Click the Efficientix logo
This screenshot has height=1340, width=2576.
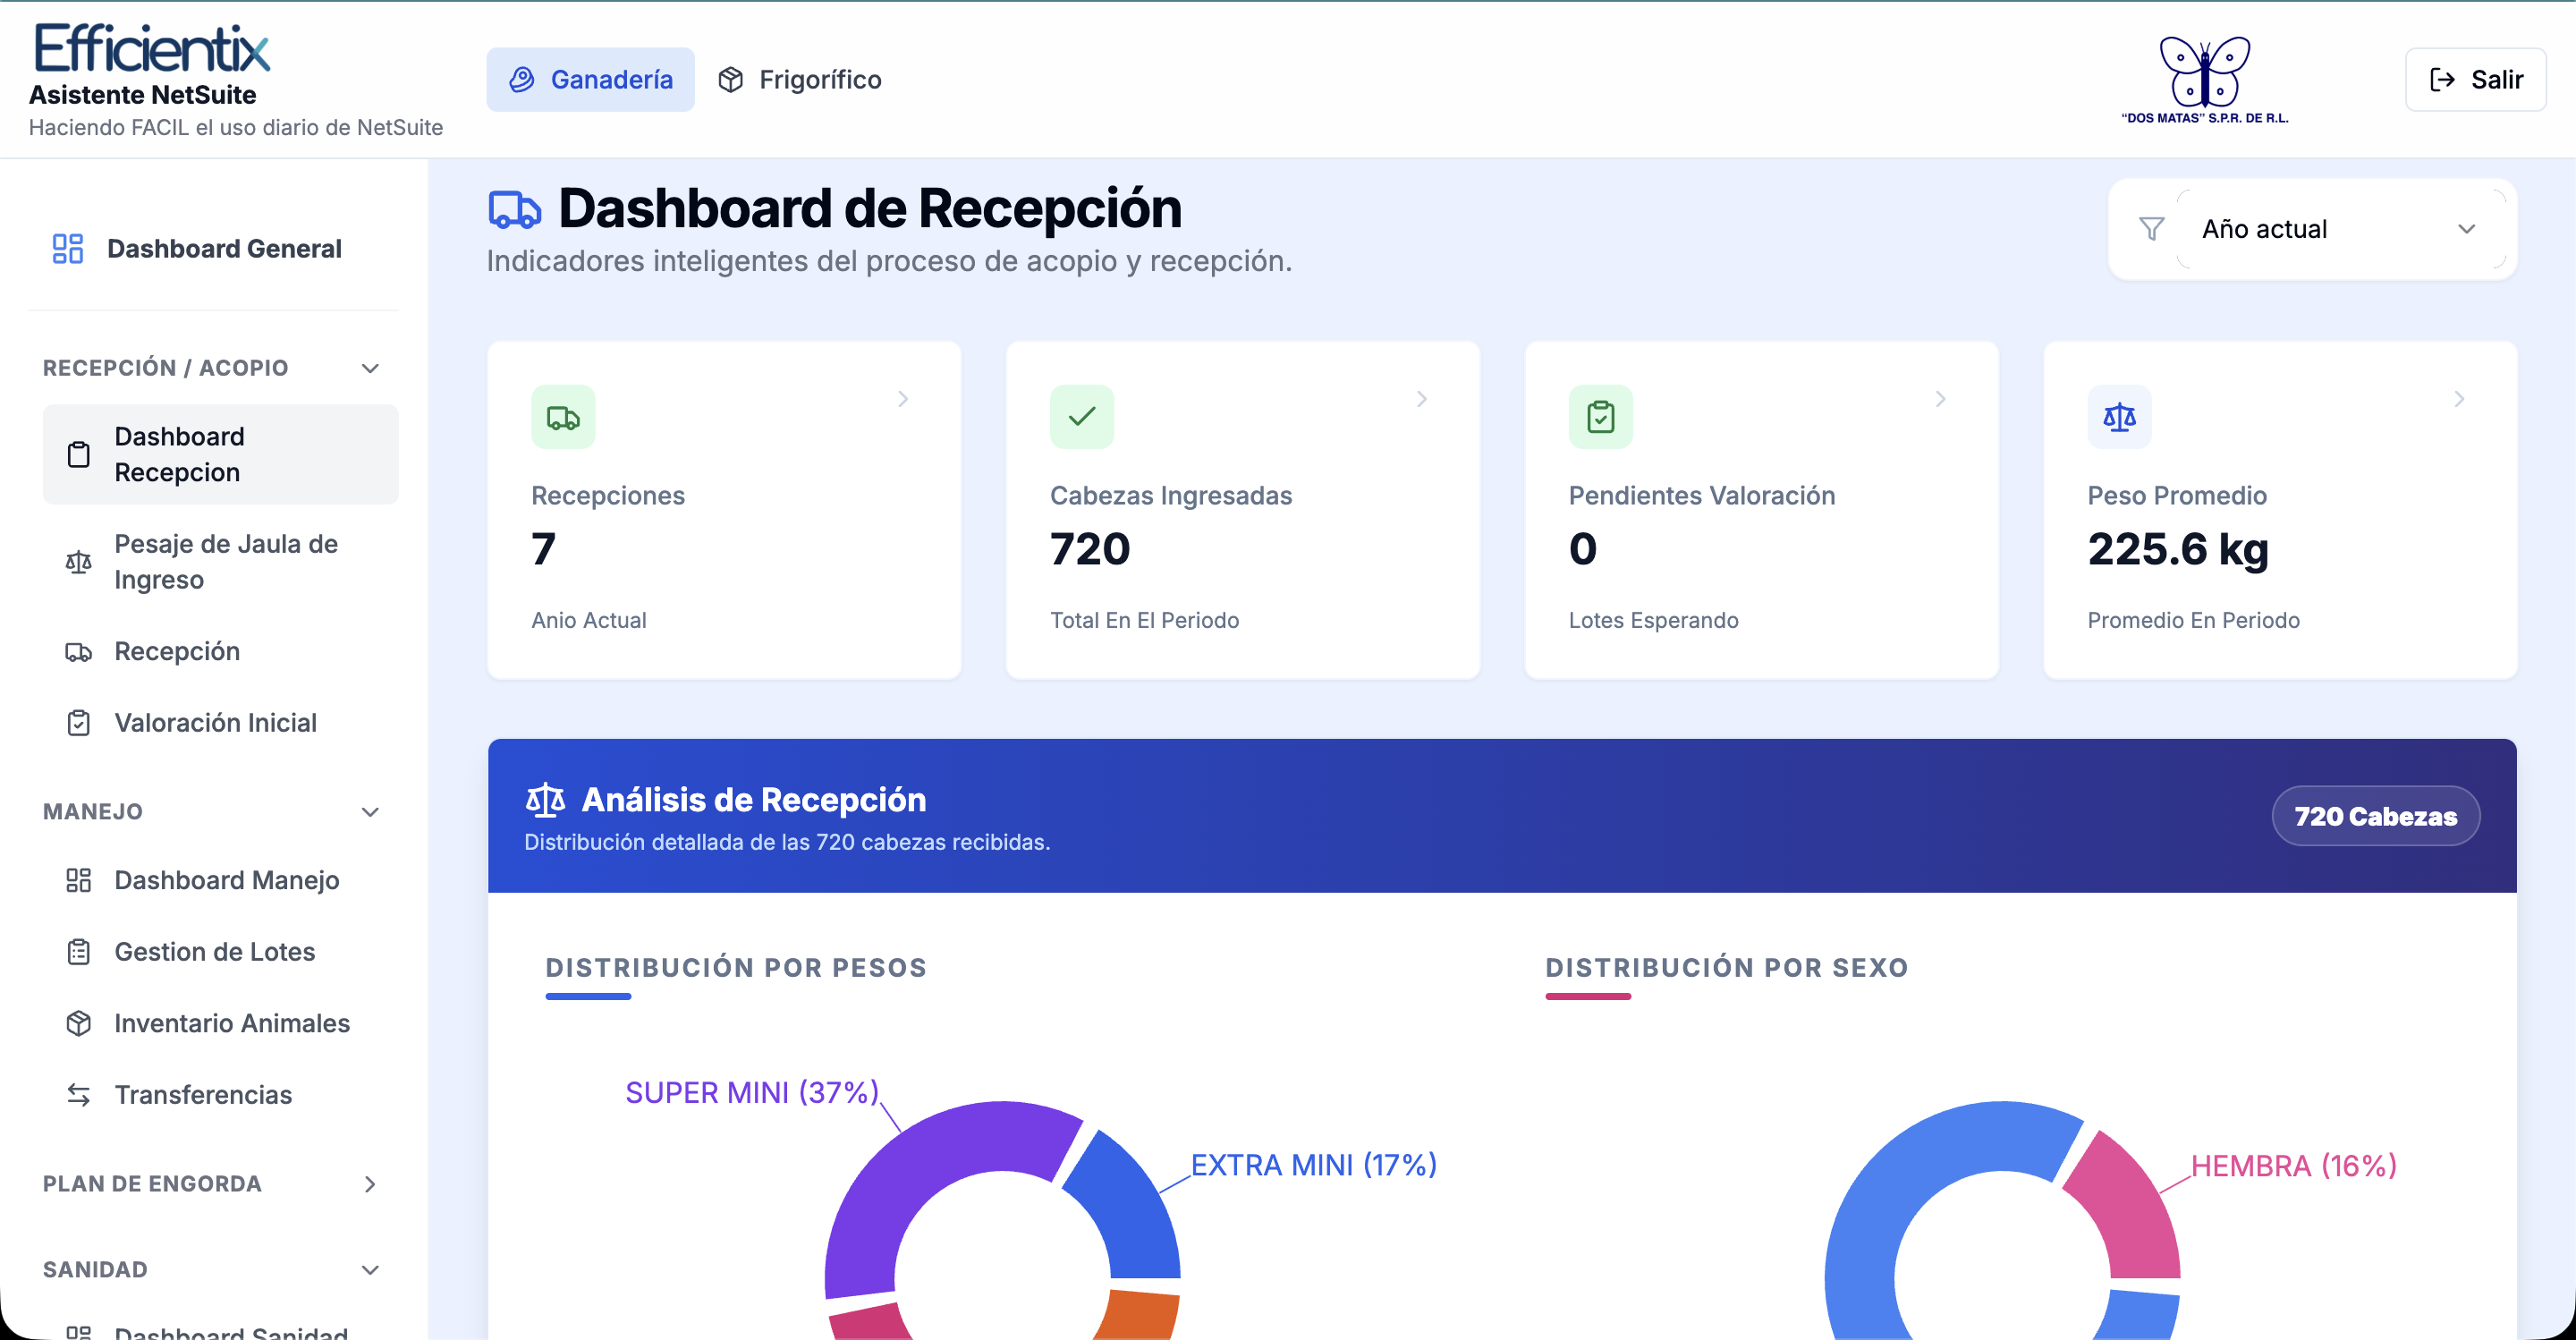(152, 48)
